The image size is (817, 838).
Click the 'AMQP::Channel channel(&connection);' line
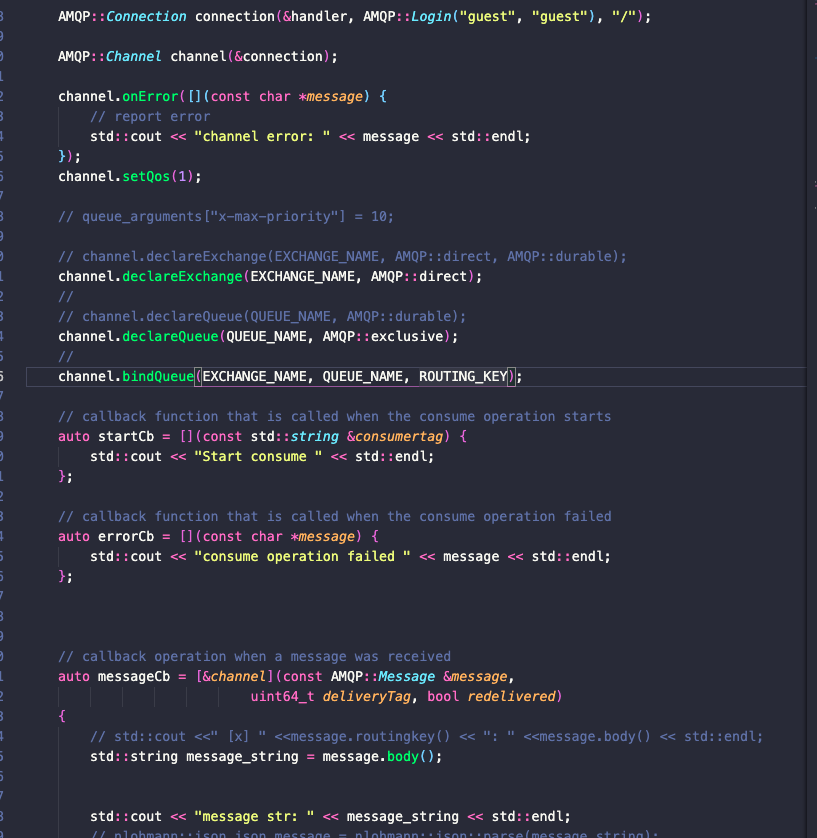[x=198, y=57]
